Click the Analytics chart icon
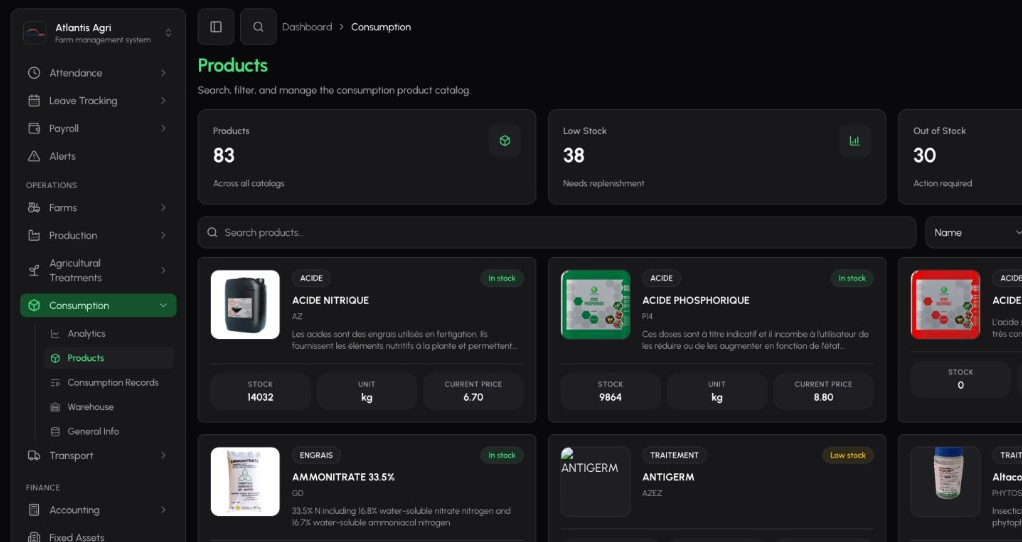This screenshot has width=1022, height=542. pos(55,334)
